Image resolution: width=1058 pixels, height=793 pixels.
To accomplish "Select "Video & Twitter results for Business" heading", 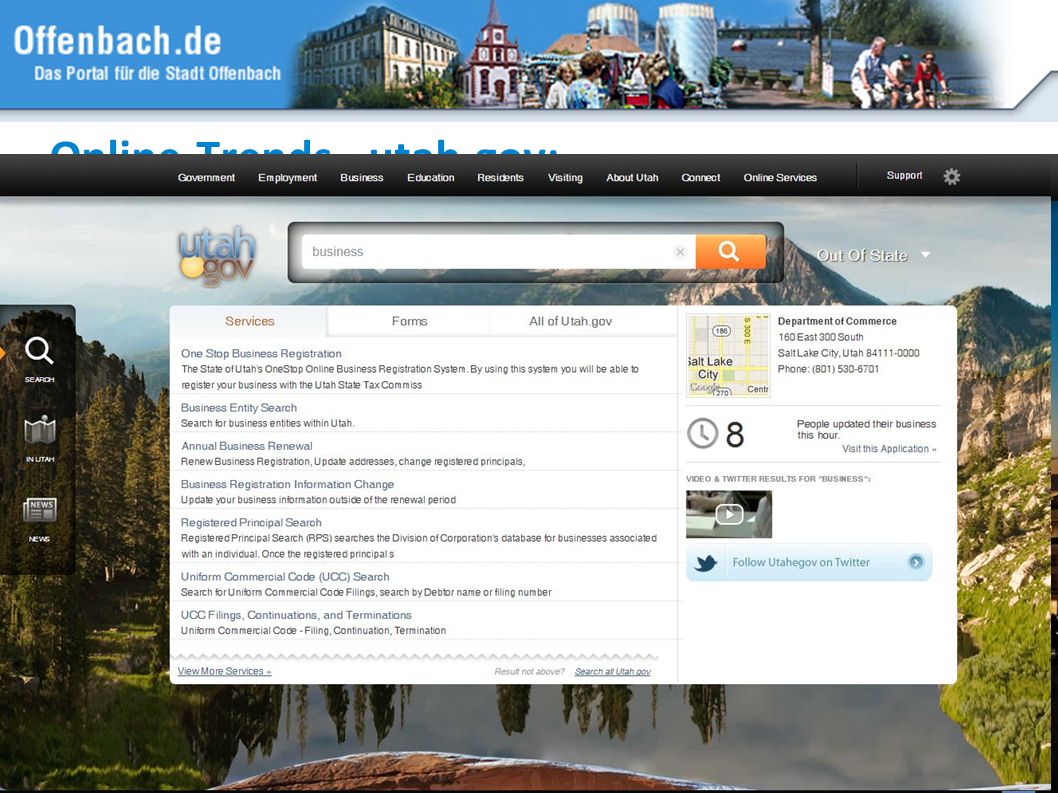I will pos(778,478).
